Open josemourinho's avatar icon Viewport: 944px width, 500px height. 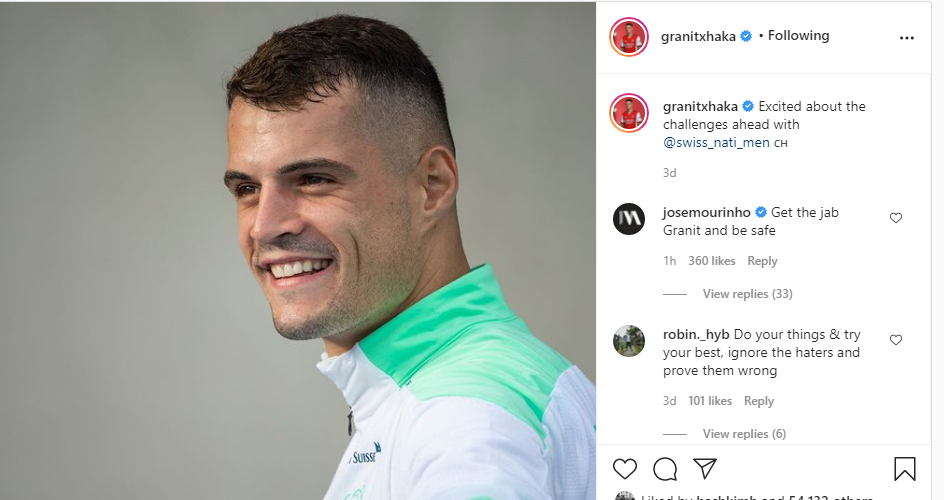[x=629, y=218]
